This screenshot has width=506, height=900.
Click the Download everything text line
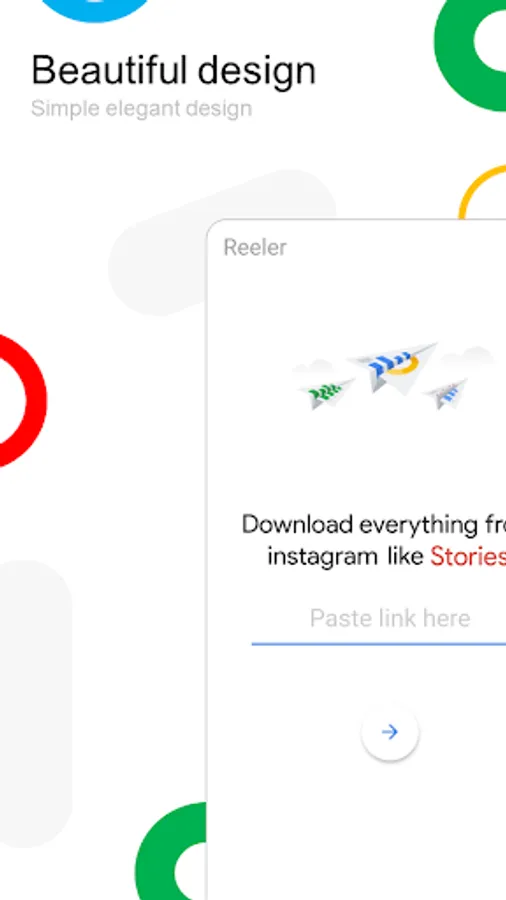(373, 525)
